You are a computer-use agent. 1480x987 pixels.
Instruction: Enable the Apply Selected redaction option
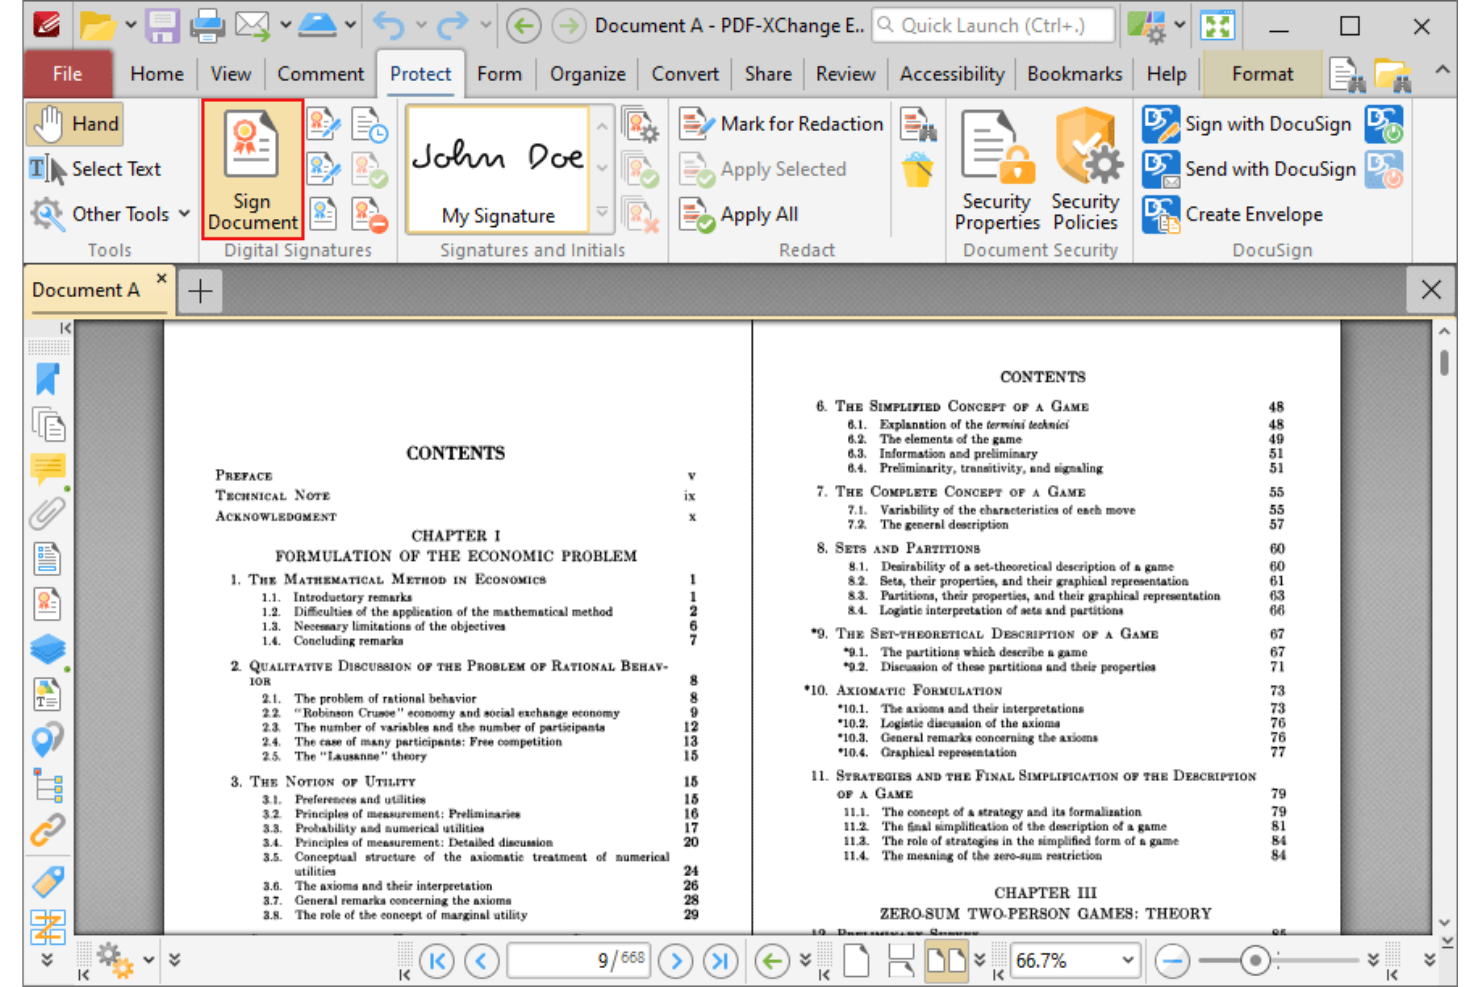coord(694,168)
